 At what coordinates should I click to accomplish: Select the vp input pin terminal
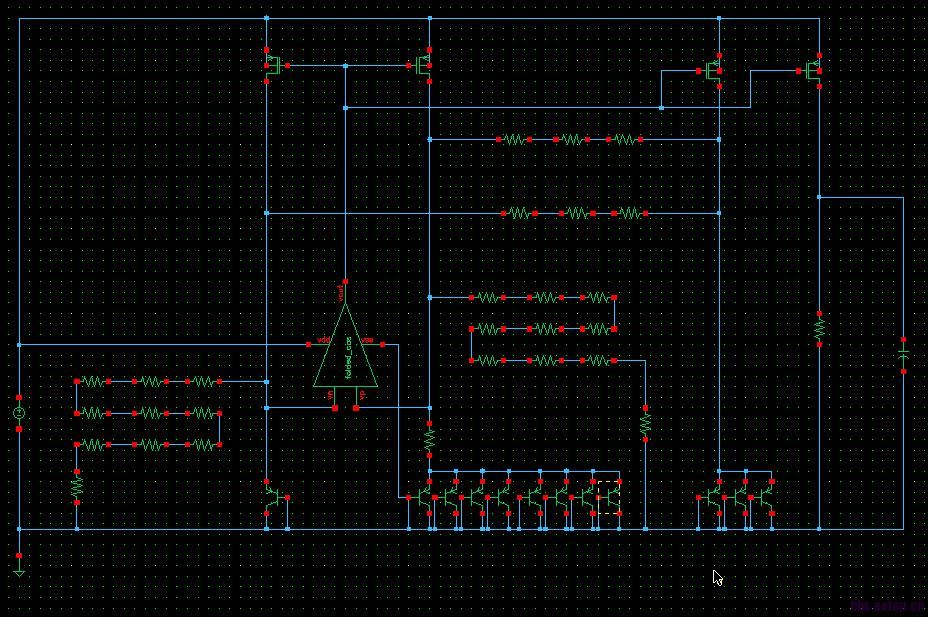[356, 408]
